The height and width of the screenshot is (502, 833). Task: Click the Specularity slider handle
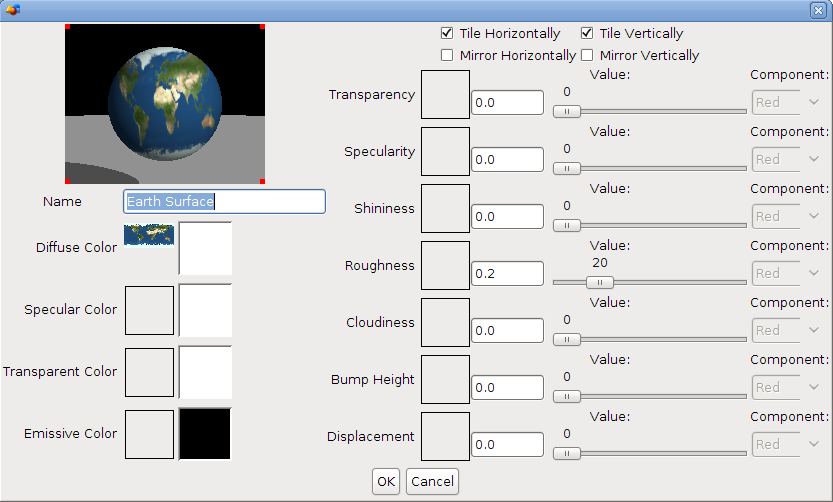tap(567, 168)
